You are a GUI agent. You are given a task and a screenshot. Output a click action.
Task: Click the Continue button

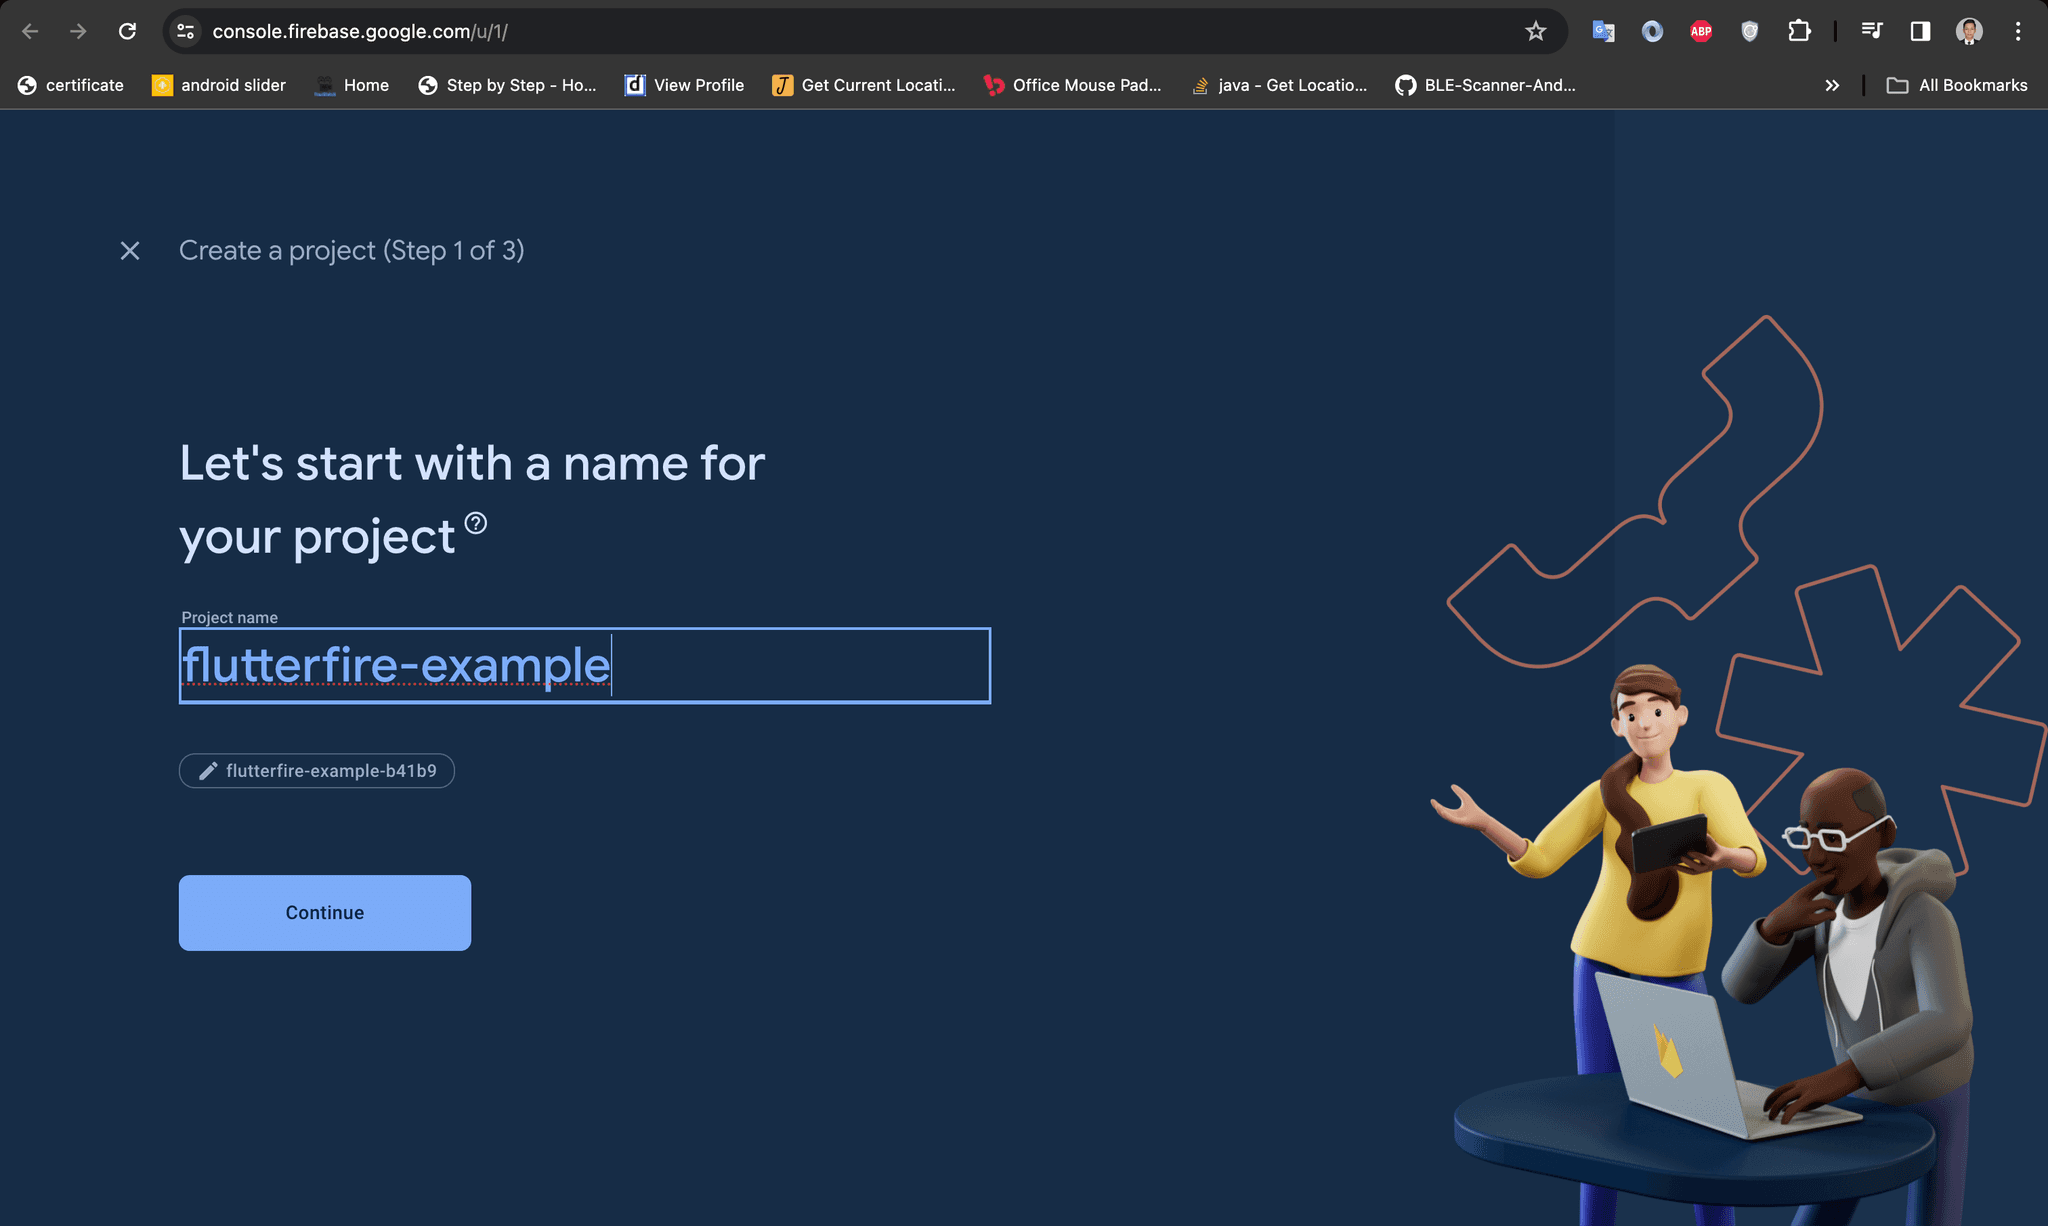point(325,913)
